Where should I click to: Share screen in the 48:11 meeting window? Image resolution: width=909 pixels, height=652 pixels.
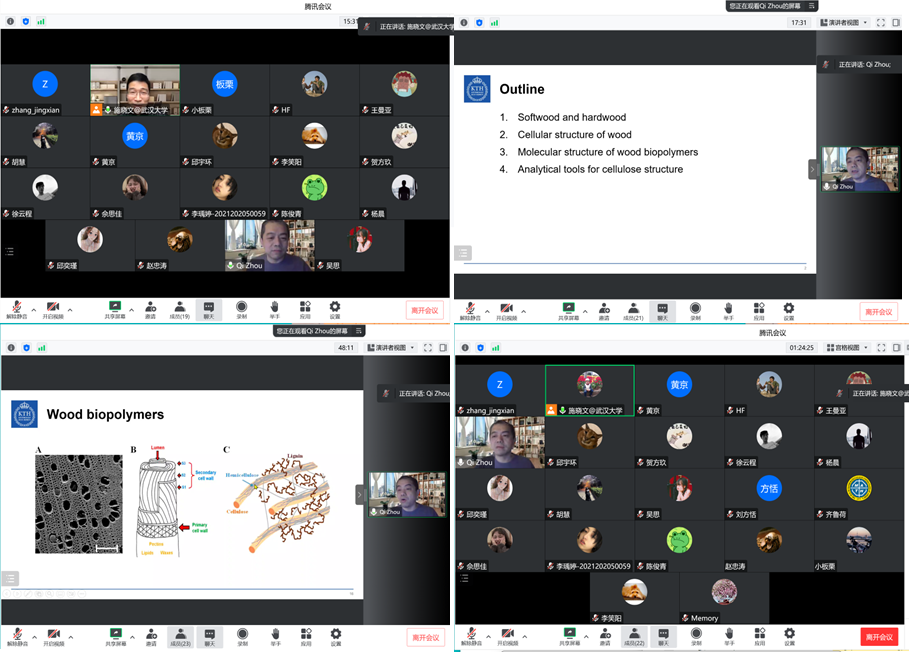[x=116, y=636]
